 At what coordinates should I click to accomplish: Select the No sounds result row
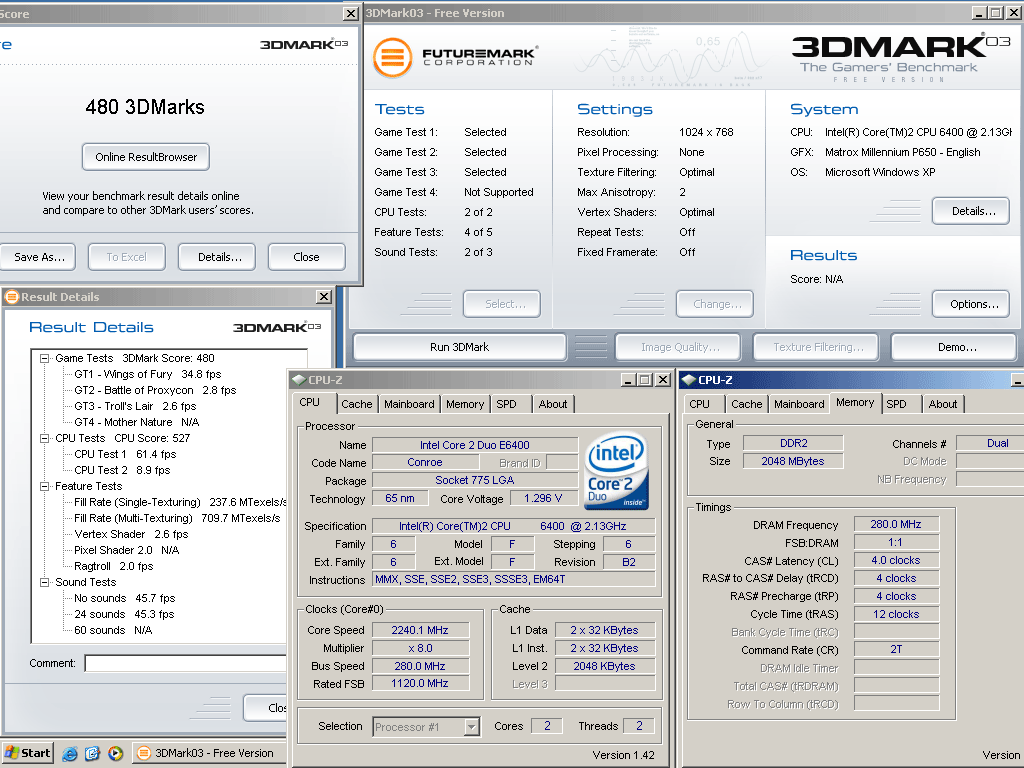click(124, 598)
